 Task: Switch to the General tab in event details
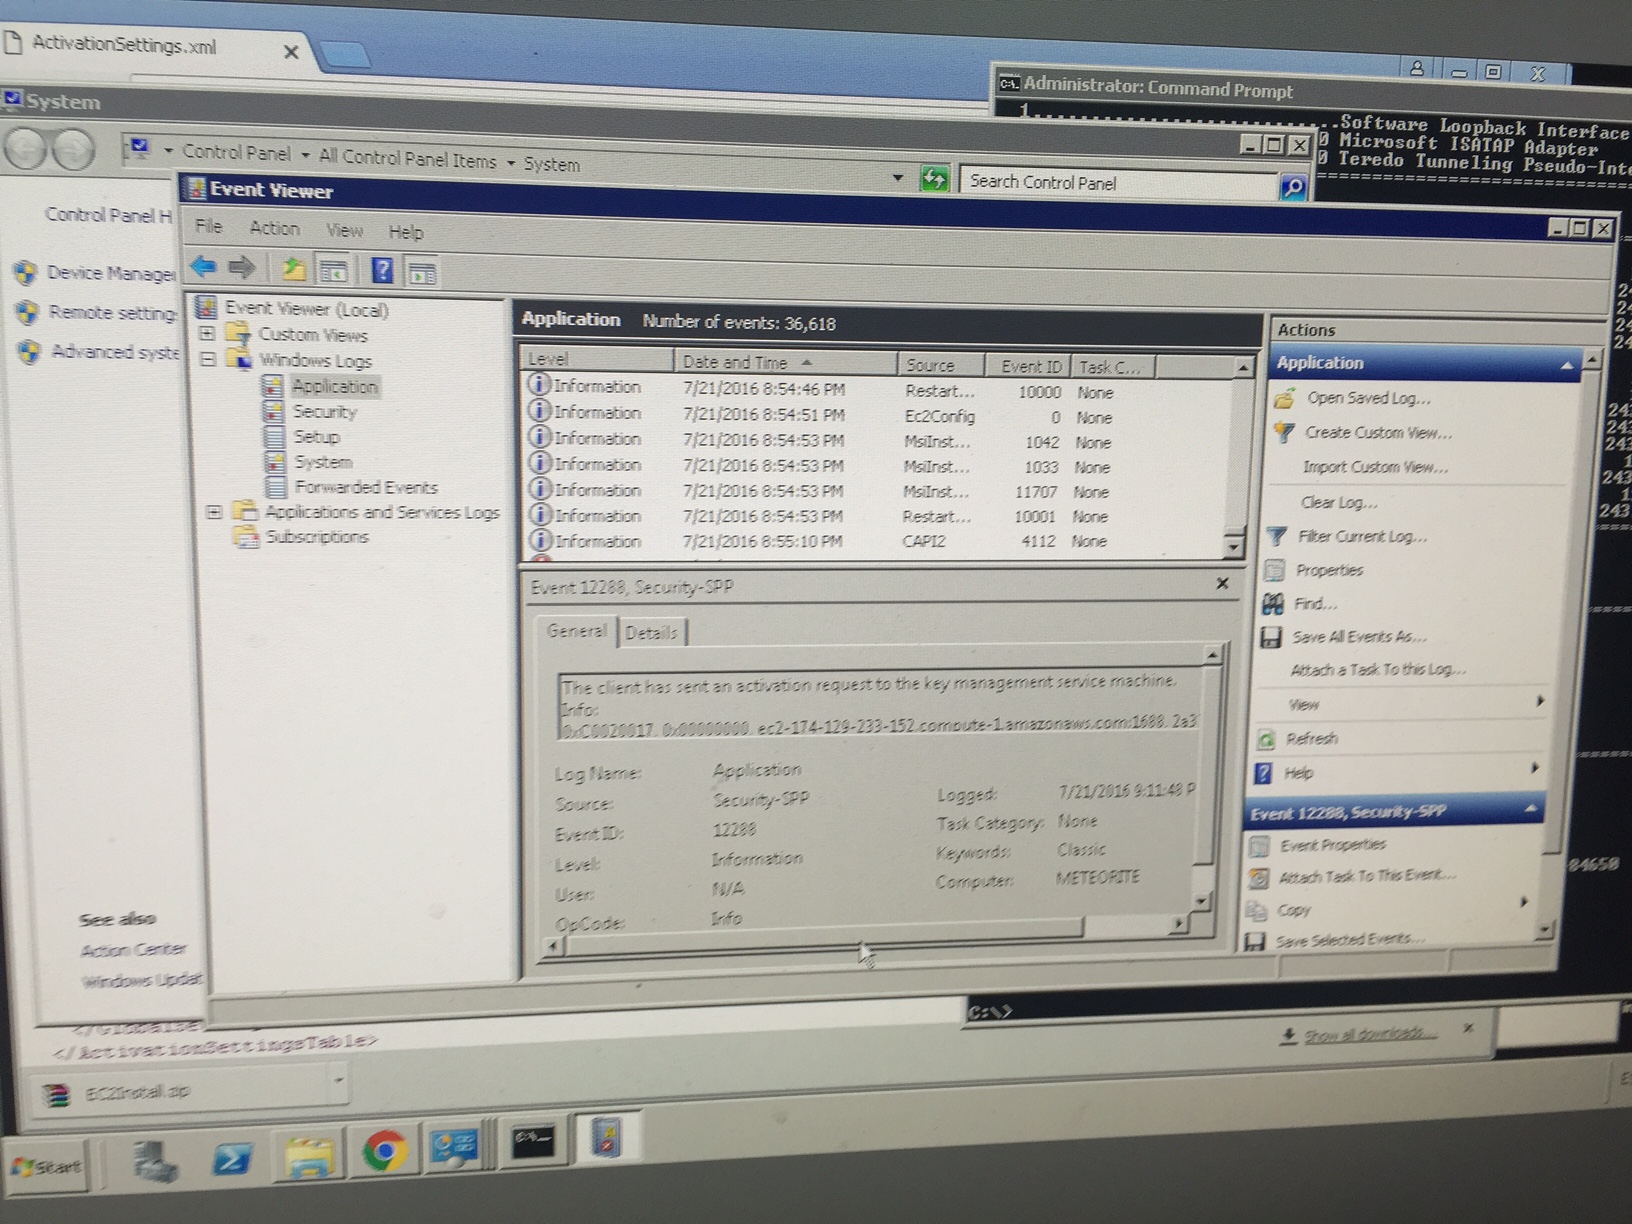pos(576,631)
